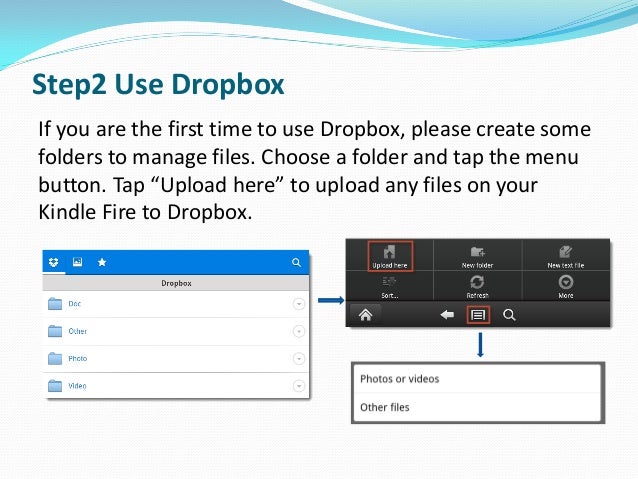This screenshot has height=479, width=638.
Task: Open the Photo folder
Action: click(176, 359)
